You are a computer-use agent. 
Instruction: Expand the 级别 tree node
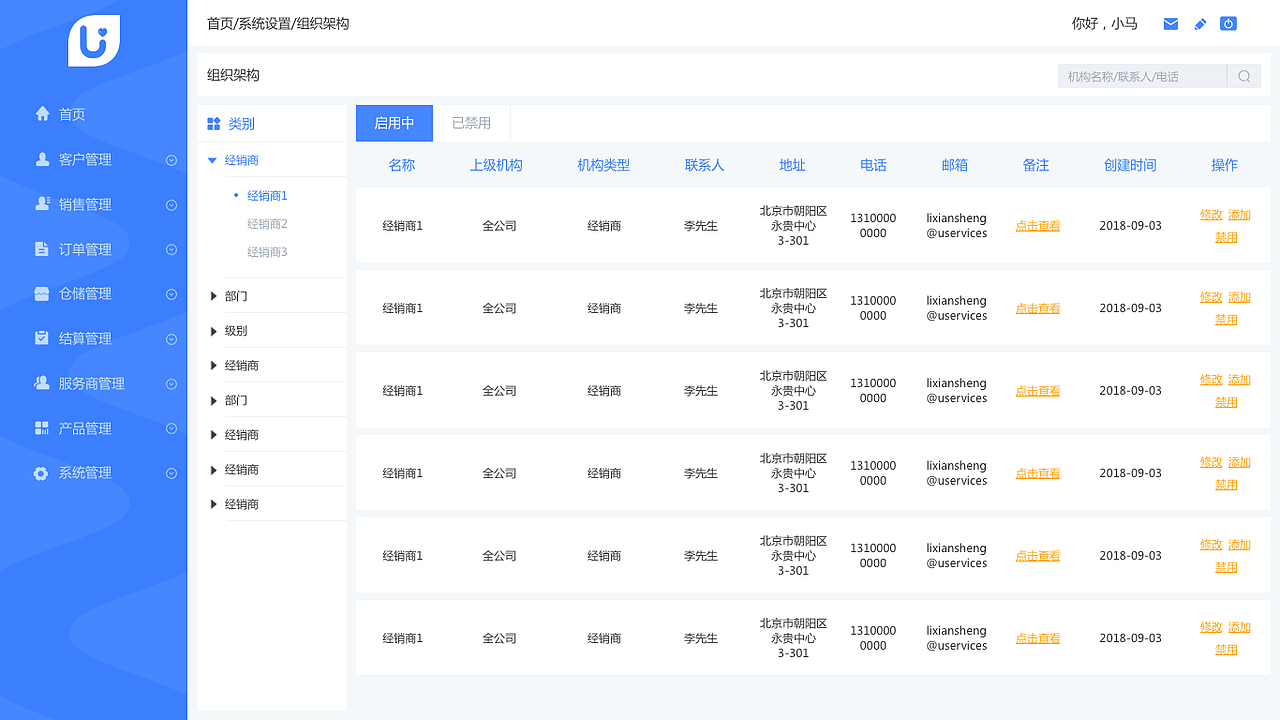pos(214,331)
